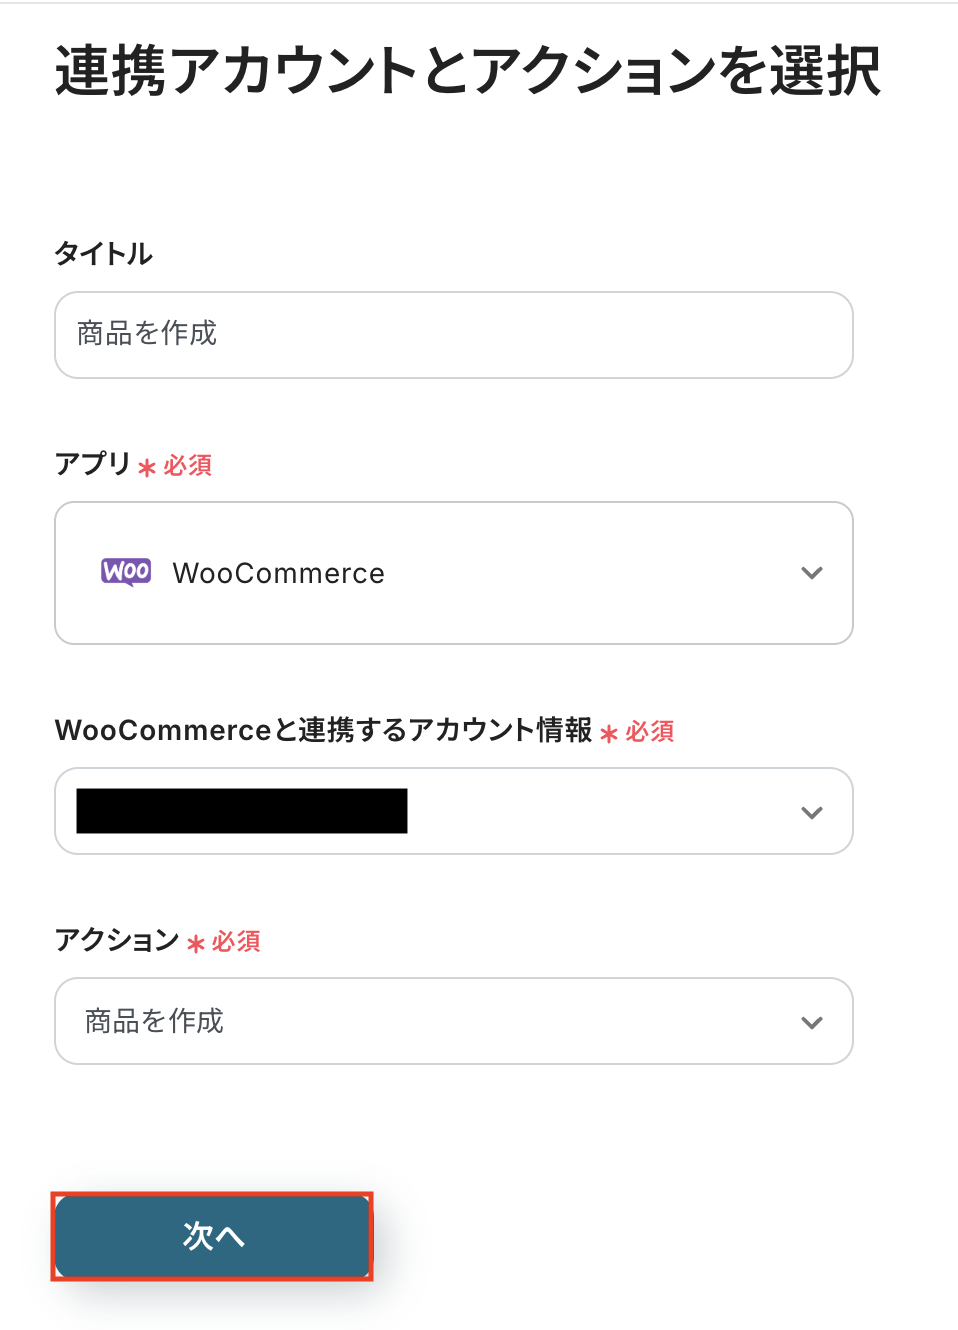958x1330 pixels.
Task: Expand the アプリ dropdown chevron
Action: coord(811,573)
